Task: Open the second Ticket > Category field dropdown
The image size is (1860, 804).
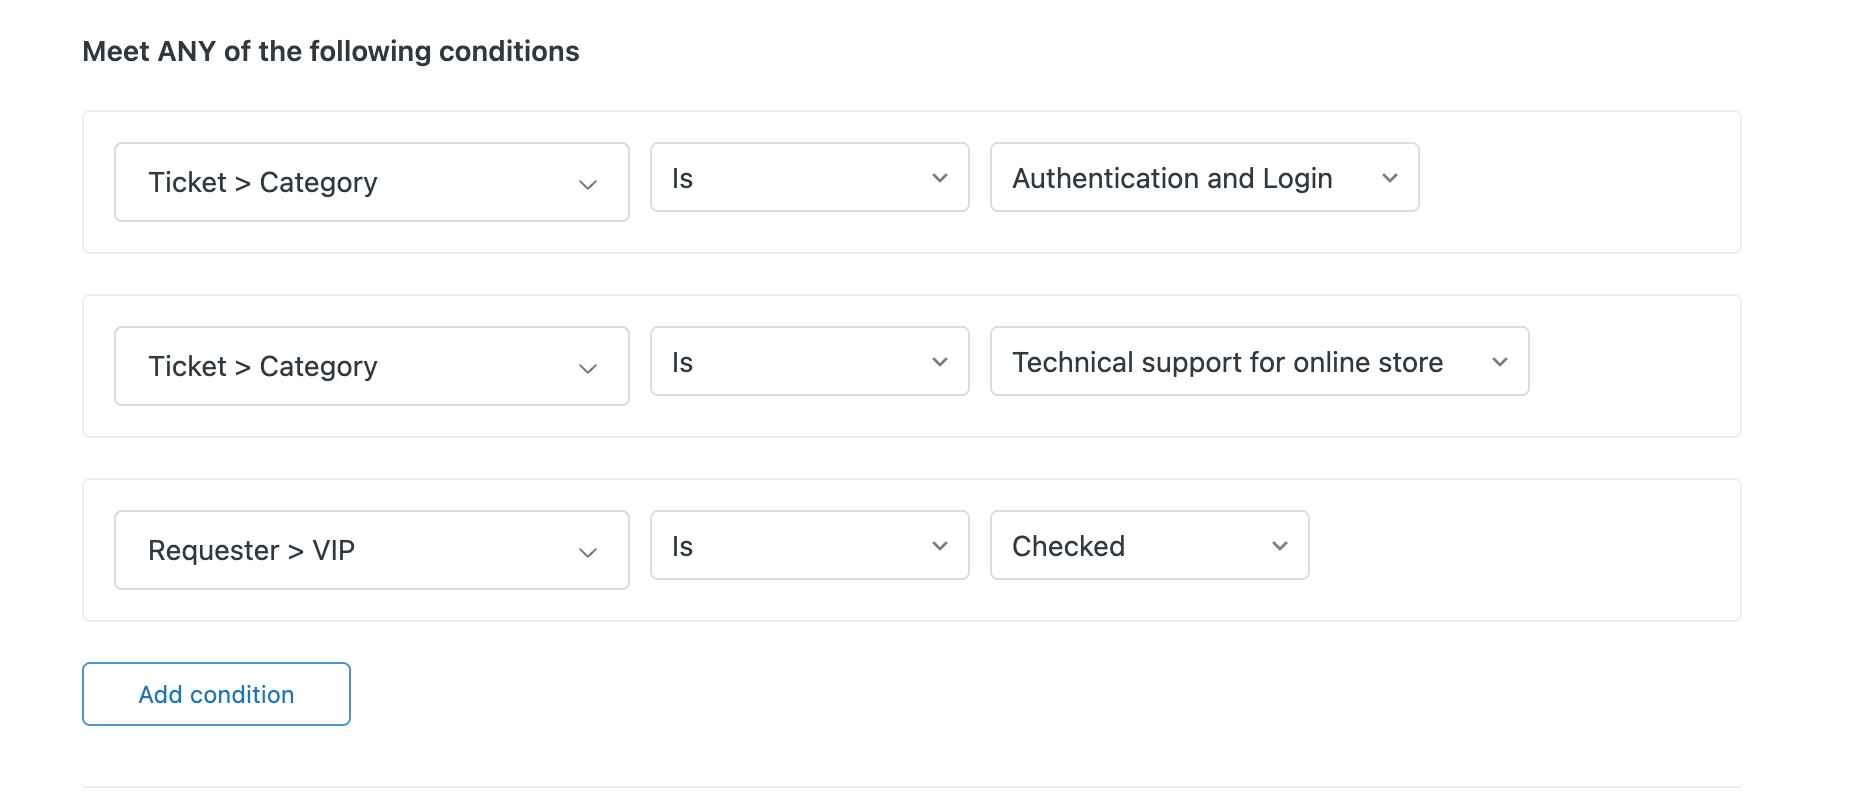Action: [x=371, y=366]
